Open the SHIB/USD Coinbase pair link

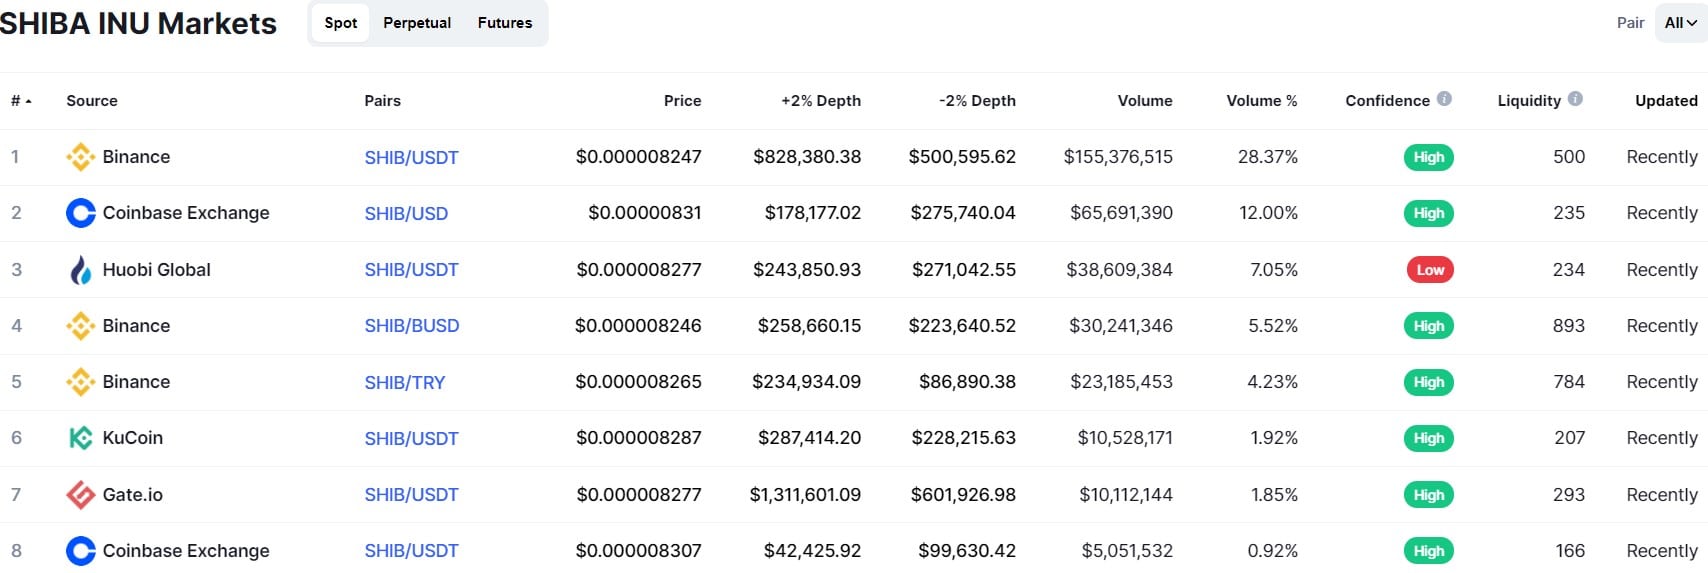[x=406, y=214]
